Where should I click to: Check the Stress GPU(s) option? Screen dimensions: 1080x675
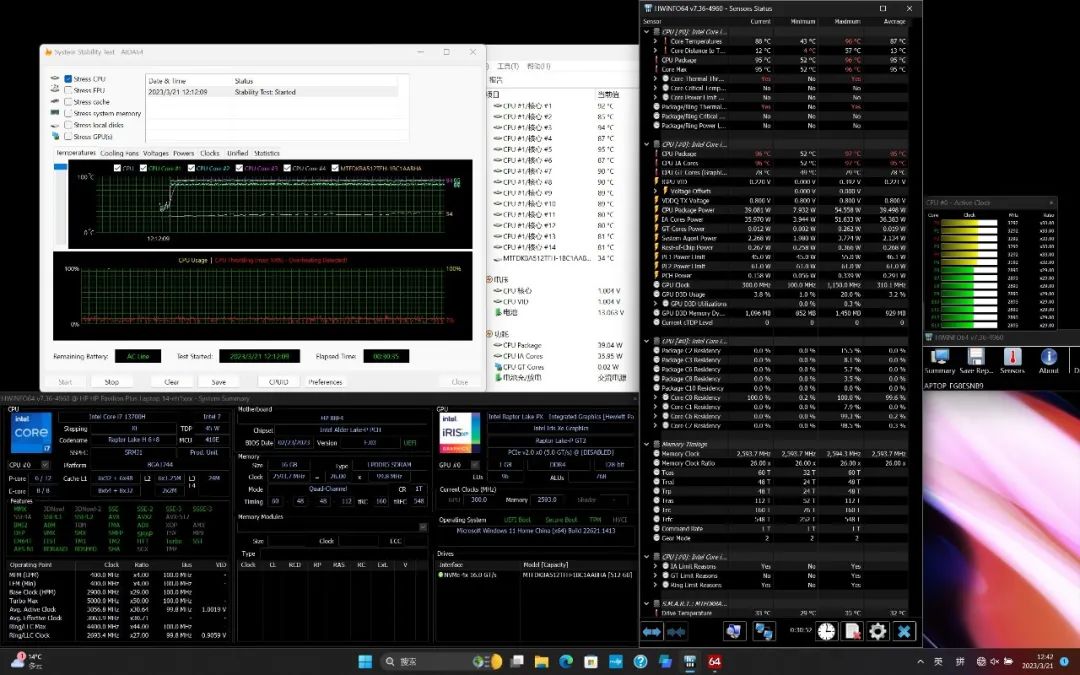[x=68, y=136]
